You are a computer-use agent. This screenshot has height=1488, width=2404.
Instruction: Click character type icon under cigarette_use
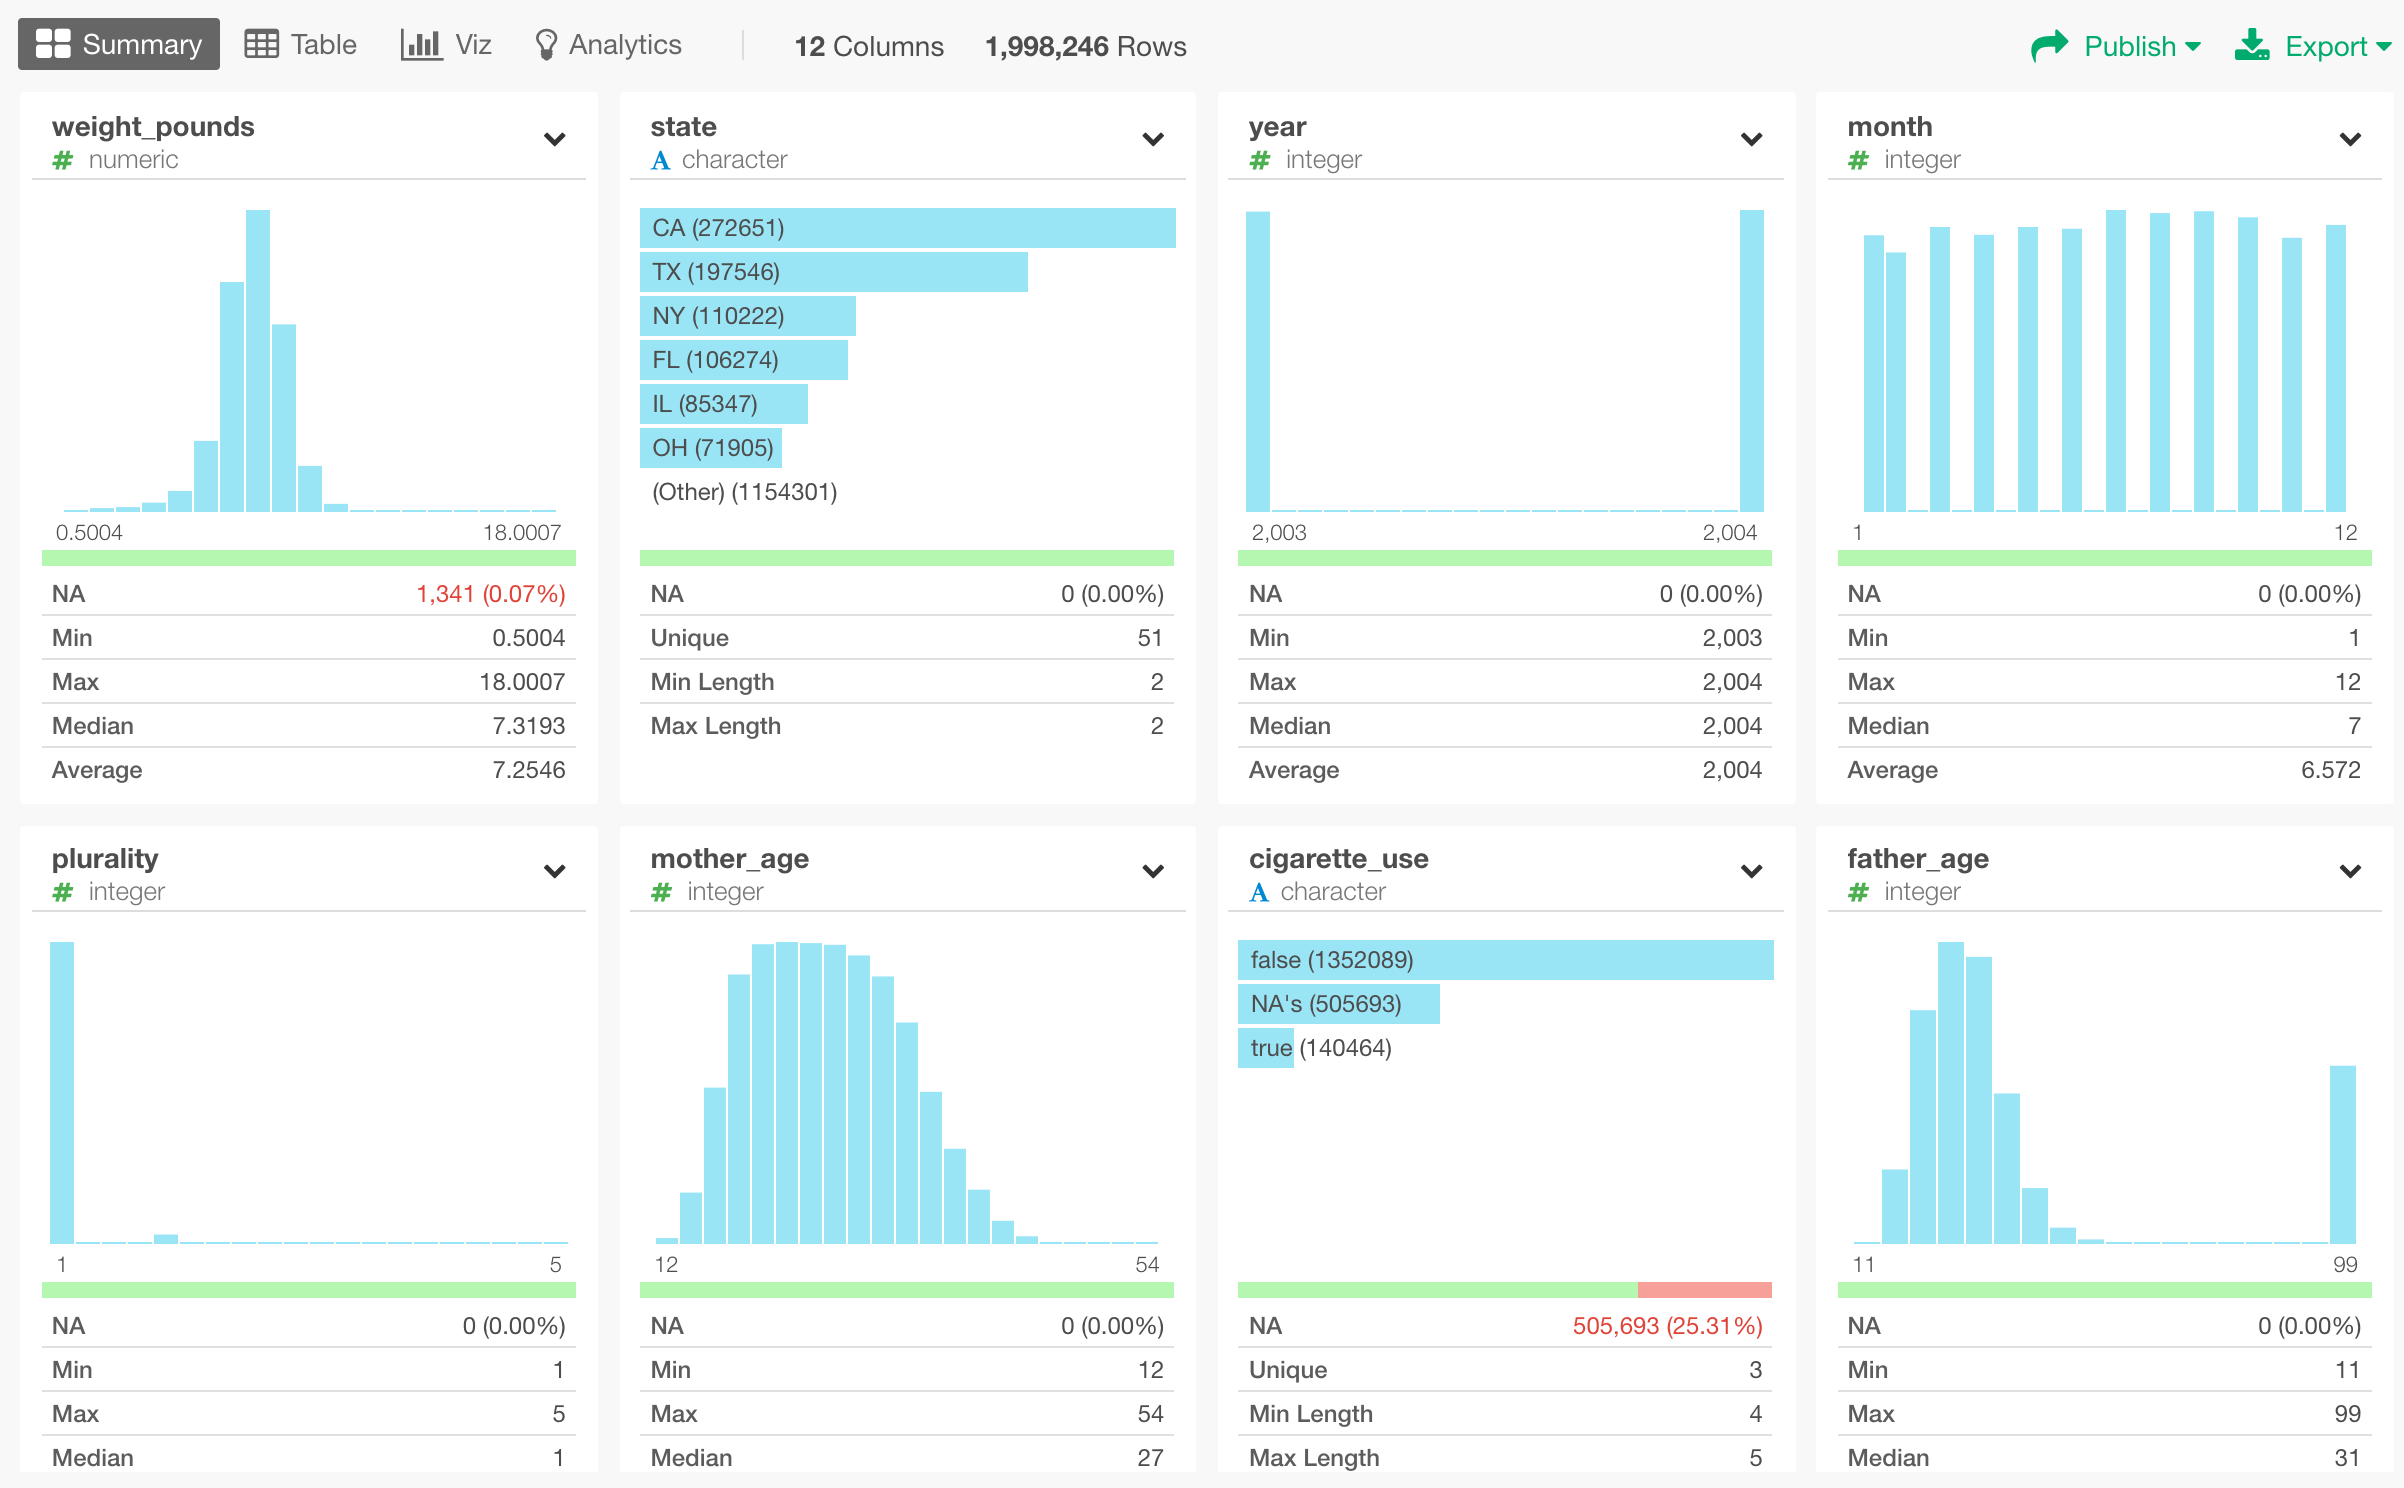pyautogui.click(x=1259, y=892)
